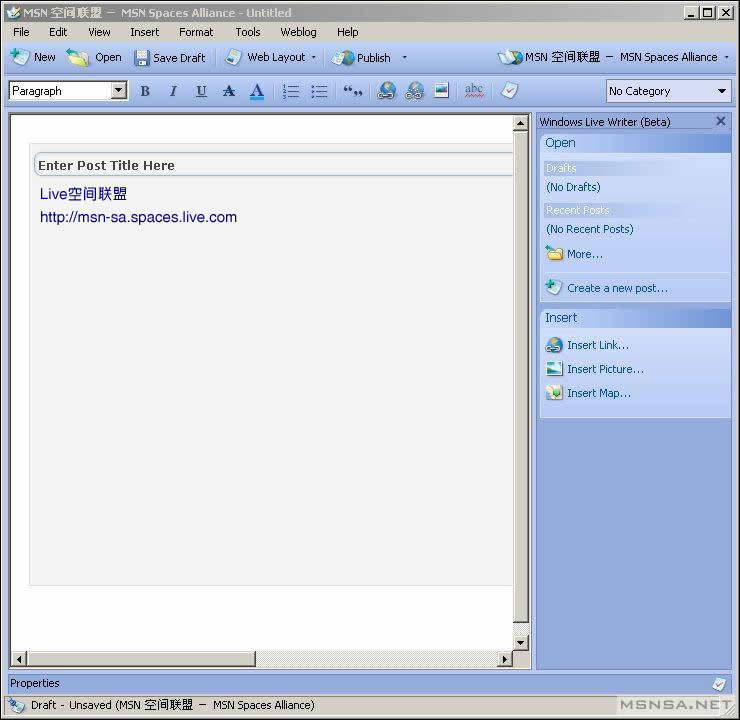Open the Format menu
The height and width of the screenshot is (720, 740).
point(196,32)
